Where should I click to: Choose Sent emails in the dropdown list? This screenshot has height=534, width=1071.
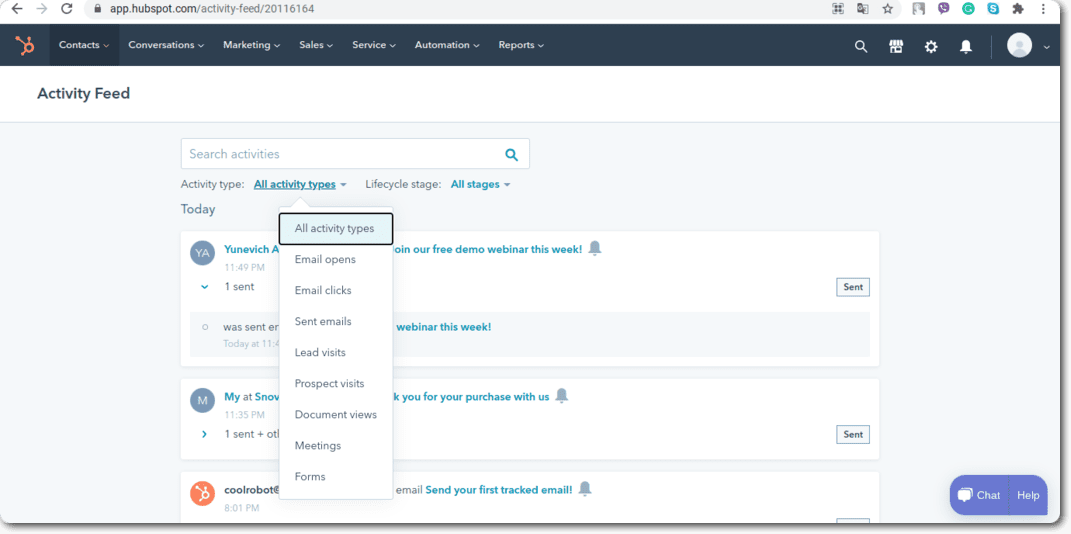pos(323,322)
